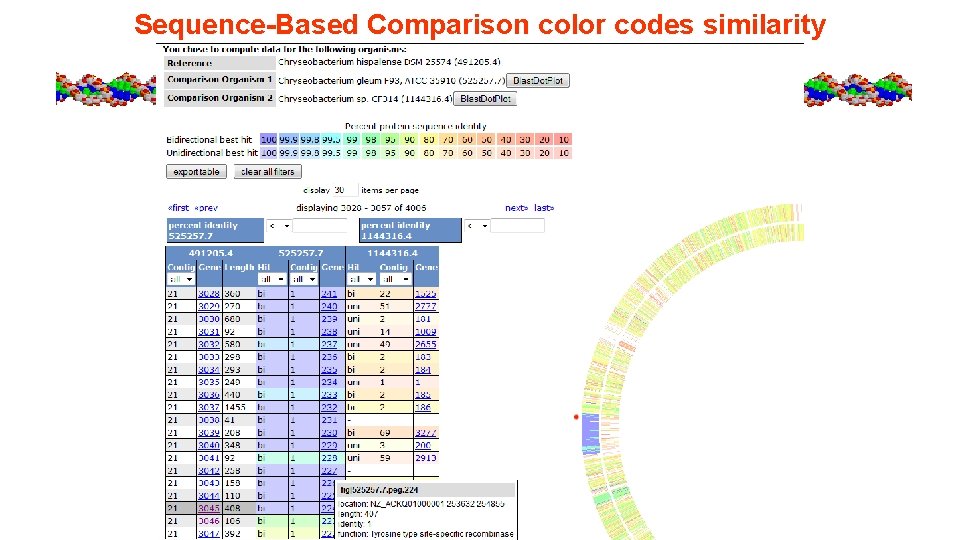Click the tooltip header fig|525257.7.peg.224
Image resolution: width=960 pixels, height=540 pixels.
point(425,490)
